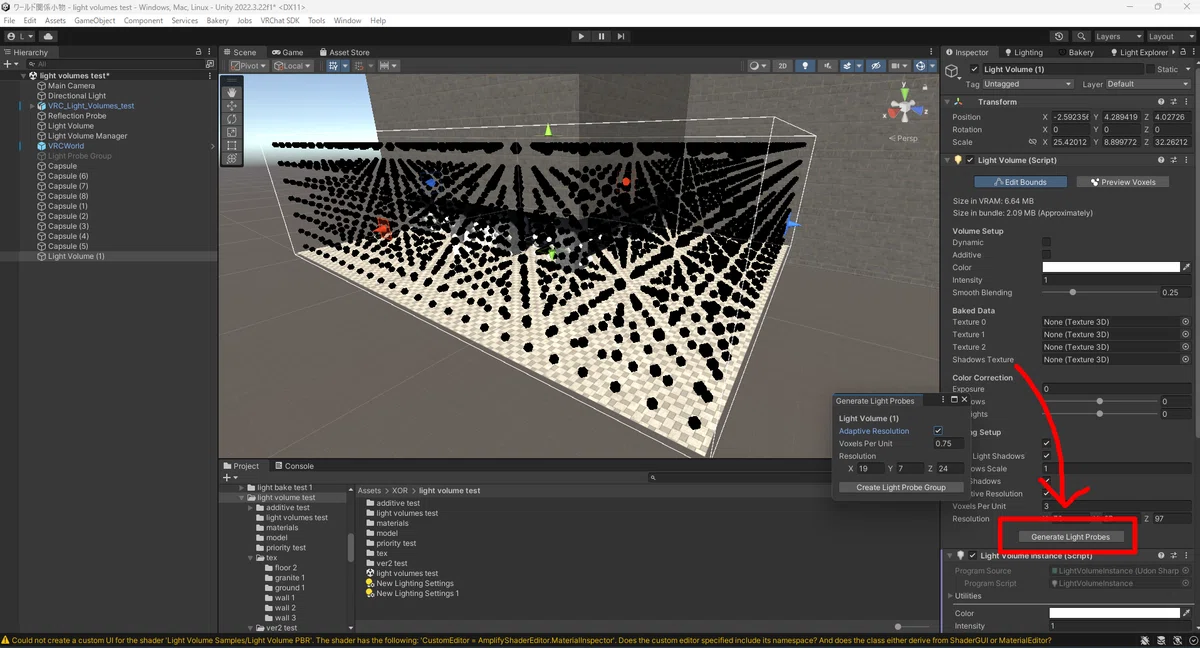Screen dimensions: 1200x648
Task: Click the Pause button
Action: (601, 36)
